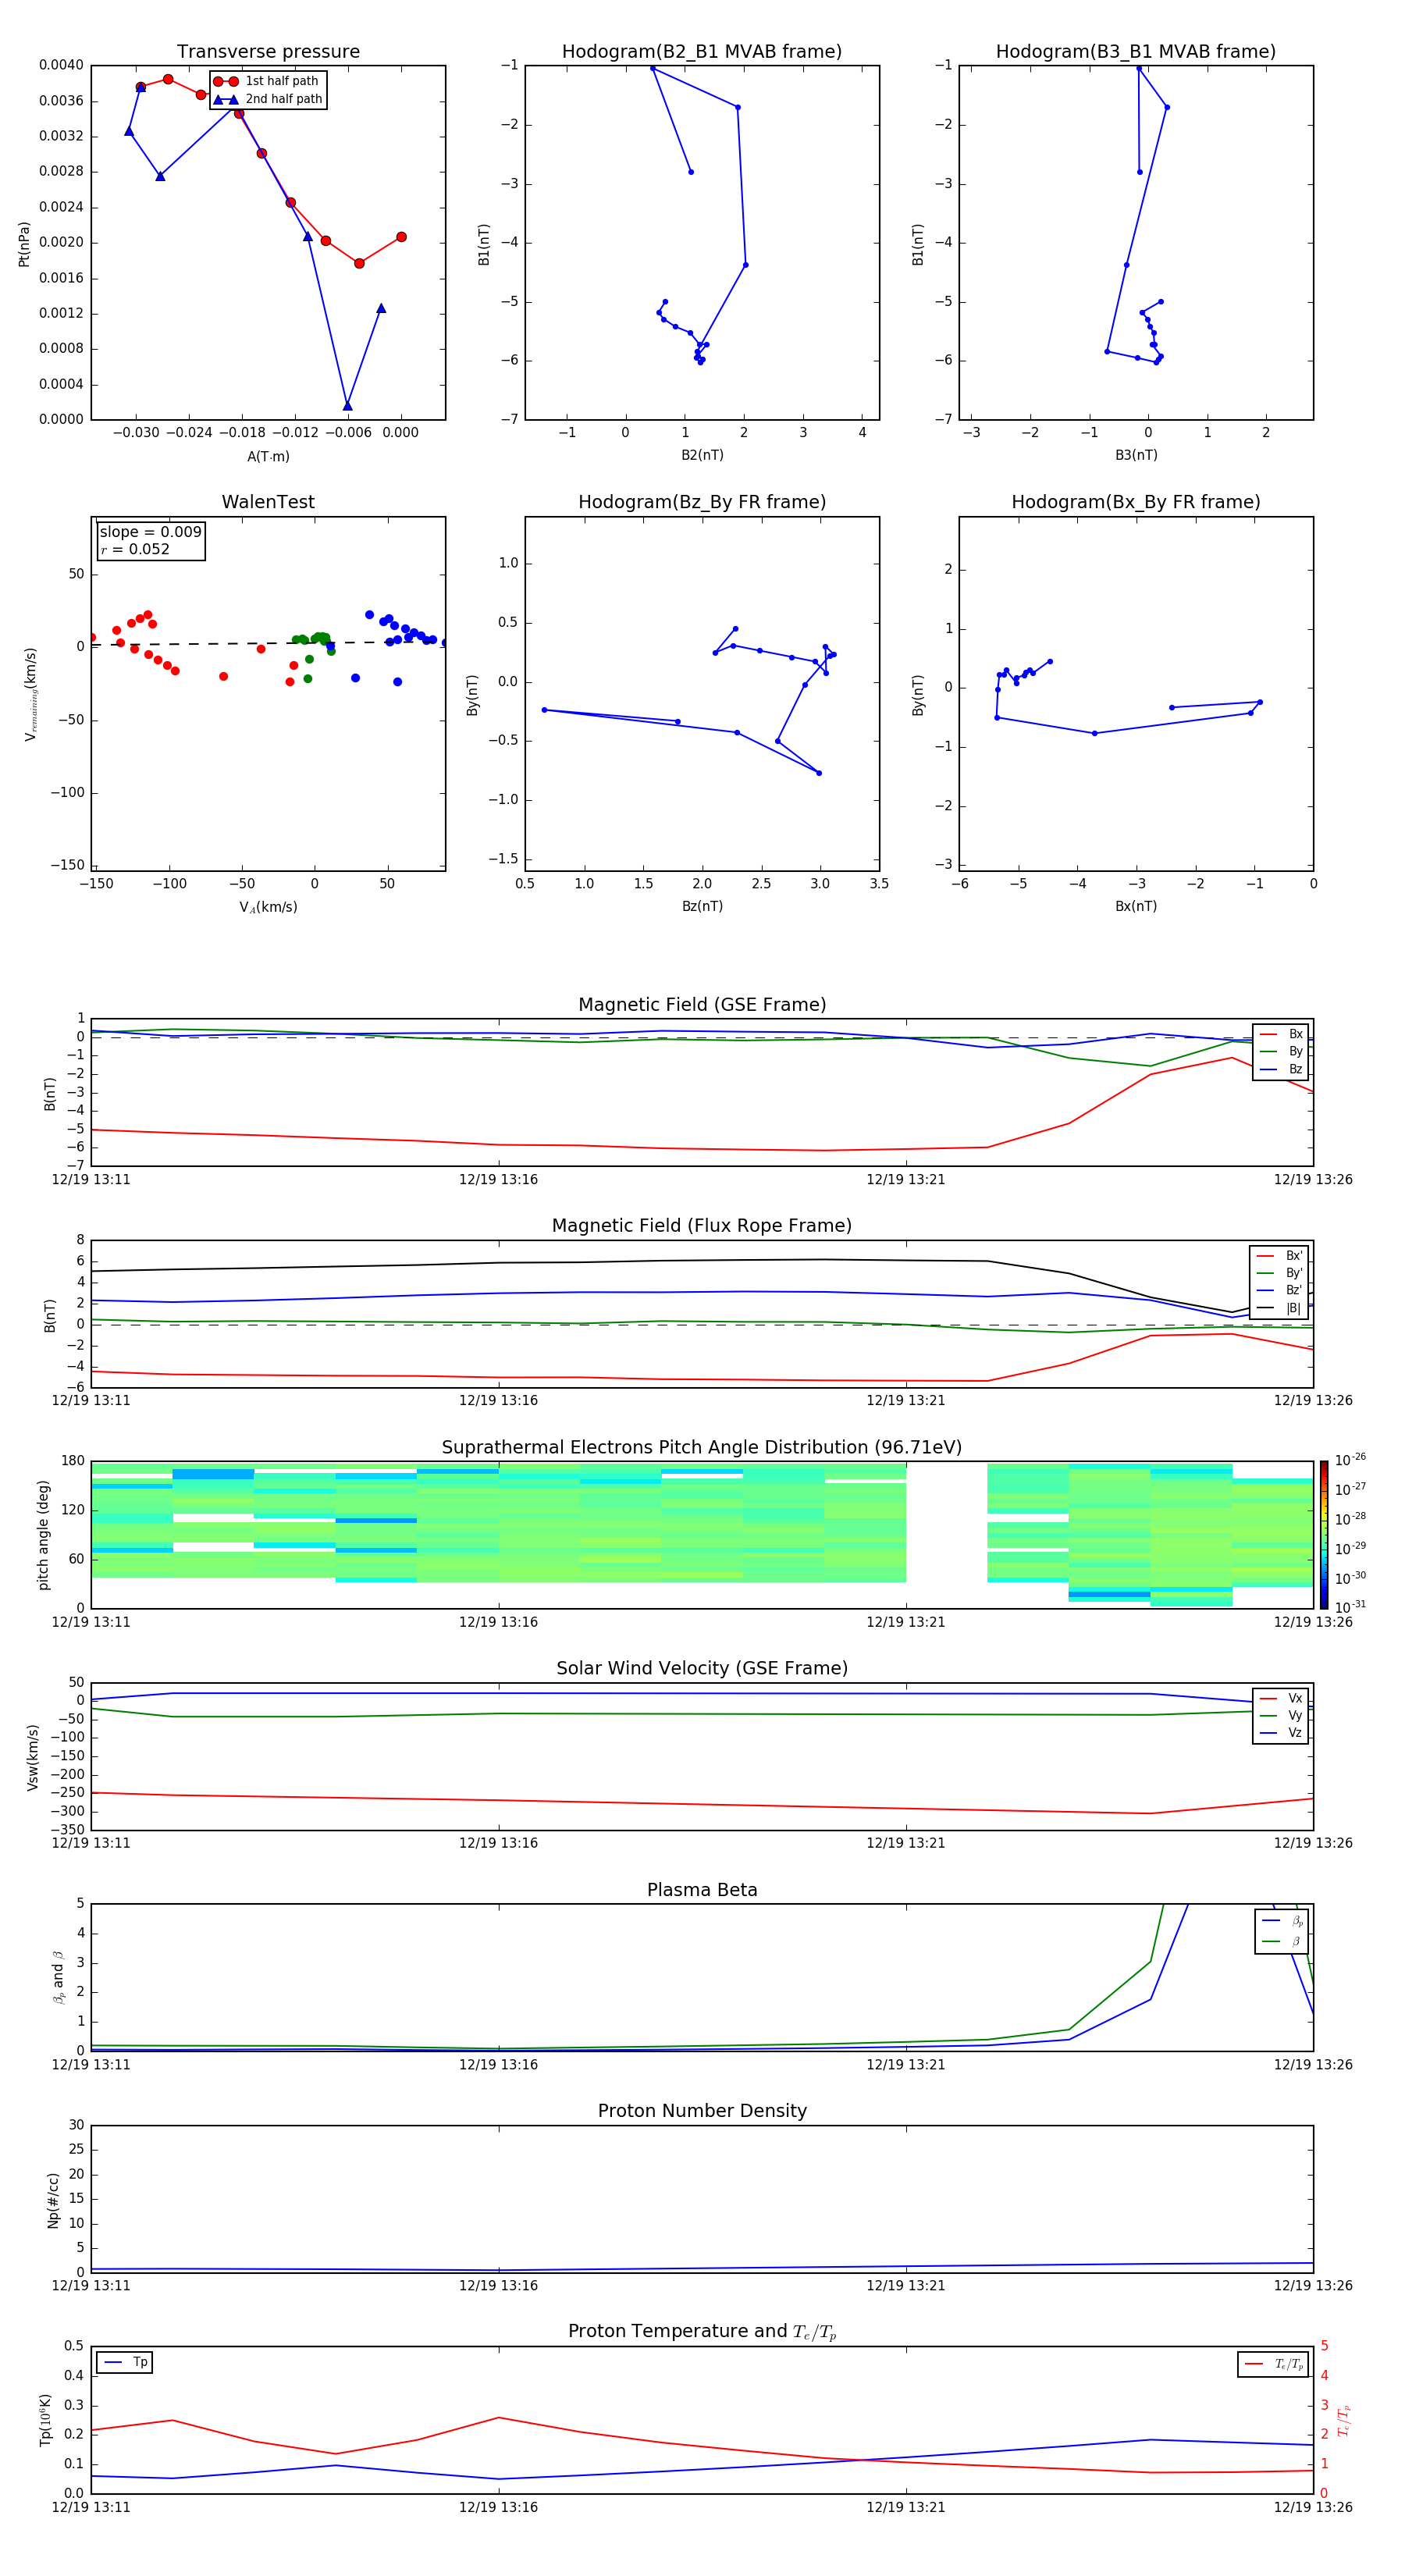Click the '10^-31' colorbar tick label
This screenshot has width=1405, height=2576.
coord(1350,1607)
